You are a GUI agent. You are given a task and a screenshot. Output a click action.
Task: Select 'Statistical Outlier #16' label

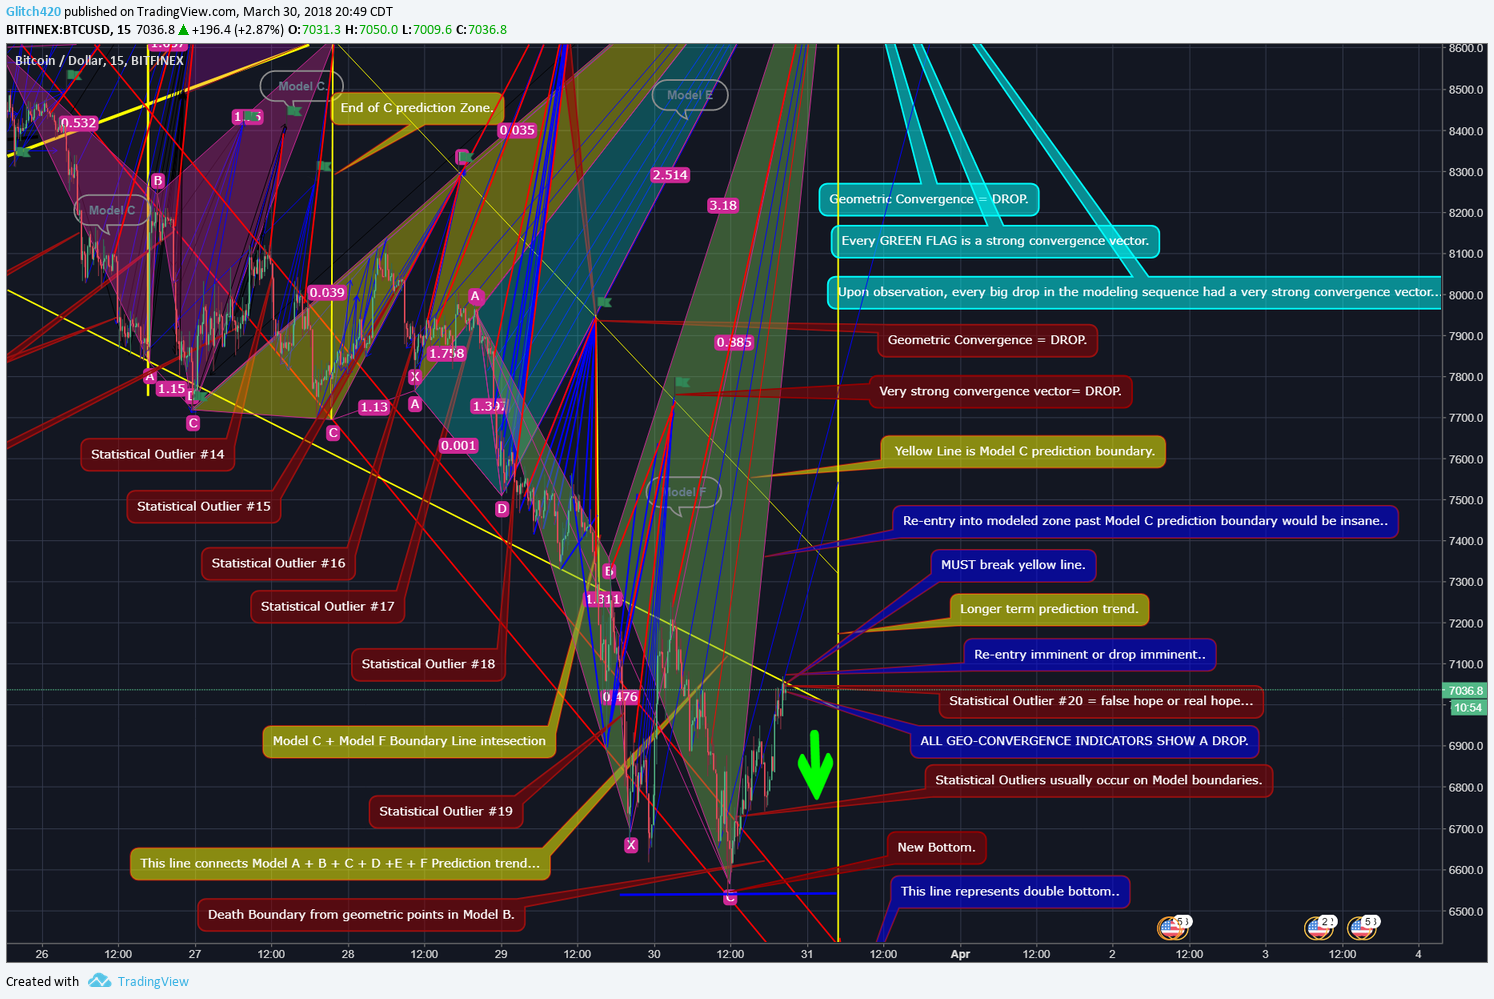[278, 563]
